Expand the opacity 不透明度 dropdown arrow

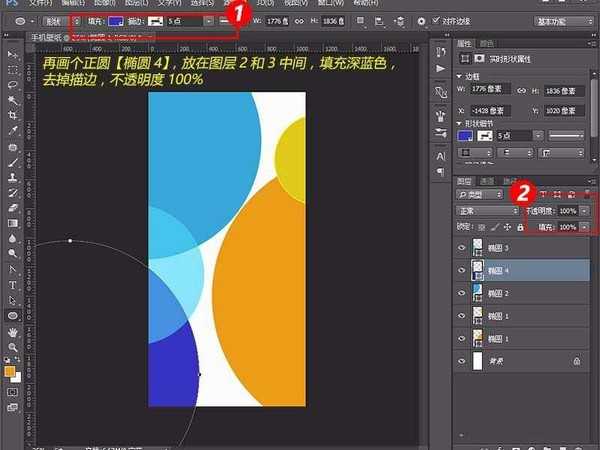584,212
